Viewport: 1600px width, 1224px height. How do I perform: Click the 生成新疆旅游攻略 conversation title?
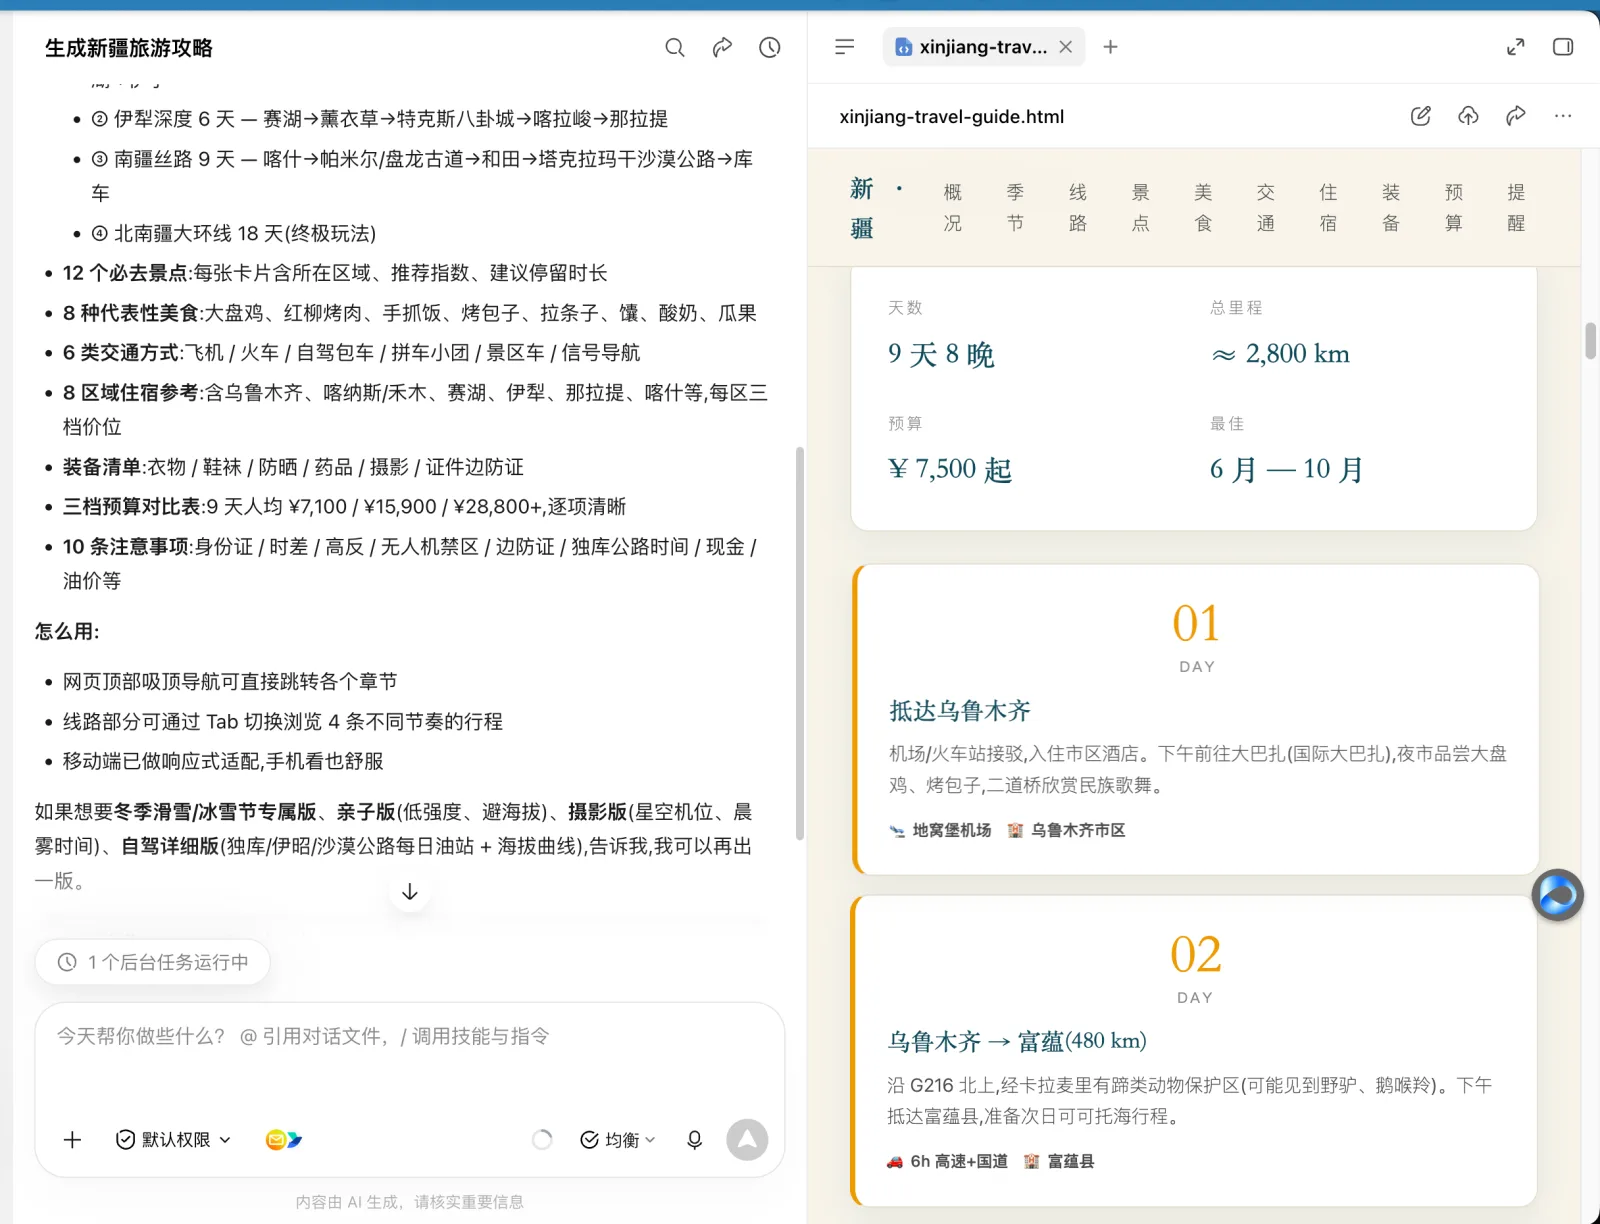click(x=129, y=48)
